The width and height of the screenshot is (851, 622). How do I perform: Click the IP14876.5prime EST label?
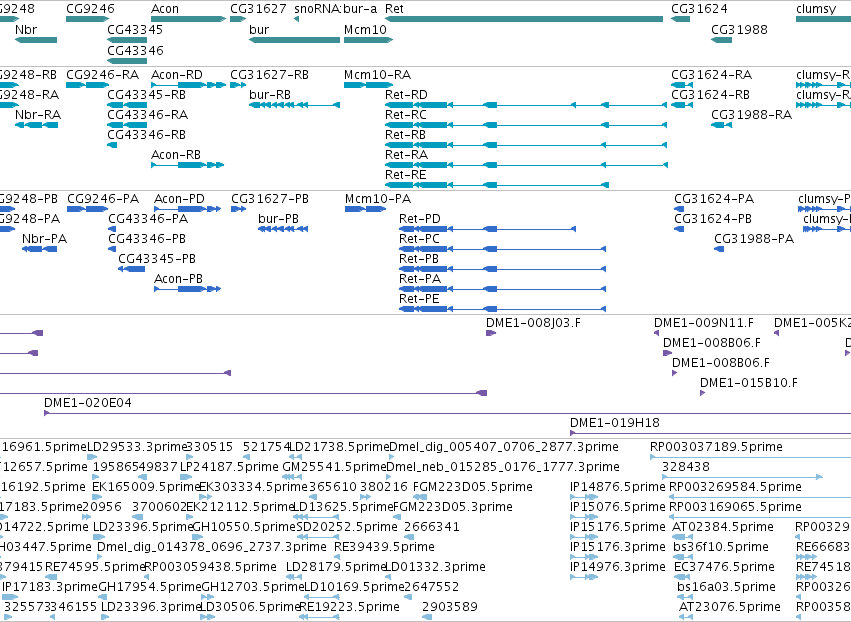(618, 487)
